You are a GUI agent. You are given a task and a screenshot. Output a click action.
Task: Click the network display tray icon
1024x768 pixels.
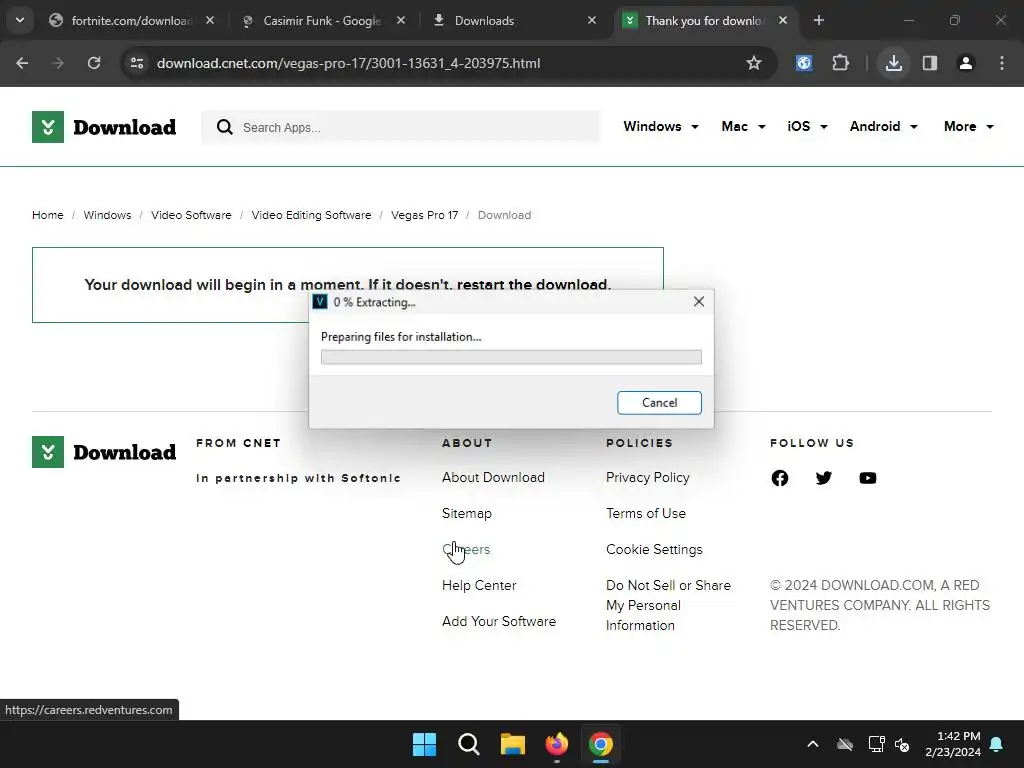point(876,744)
